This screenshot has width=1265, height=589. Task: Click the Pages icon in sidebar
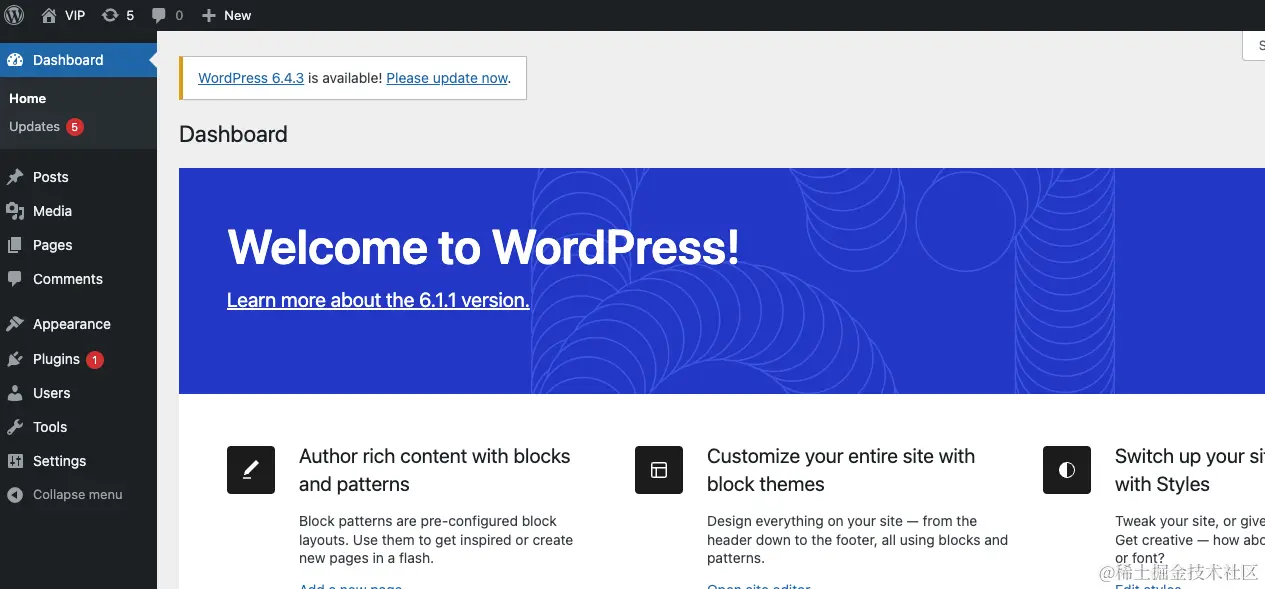coord(15,245)
